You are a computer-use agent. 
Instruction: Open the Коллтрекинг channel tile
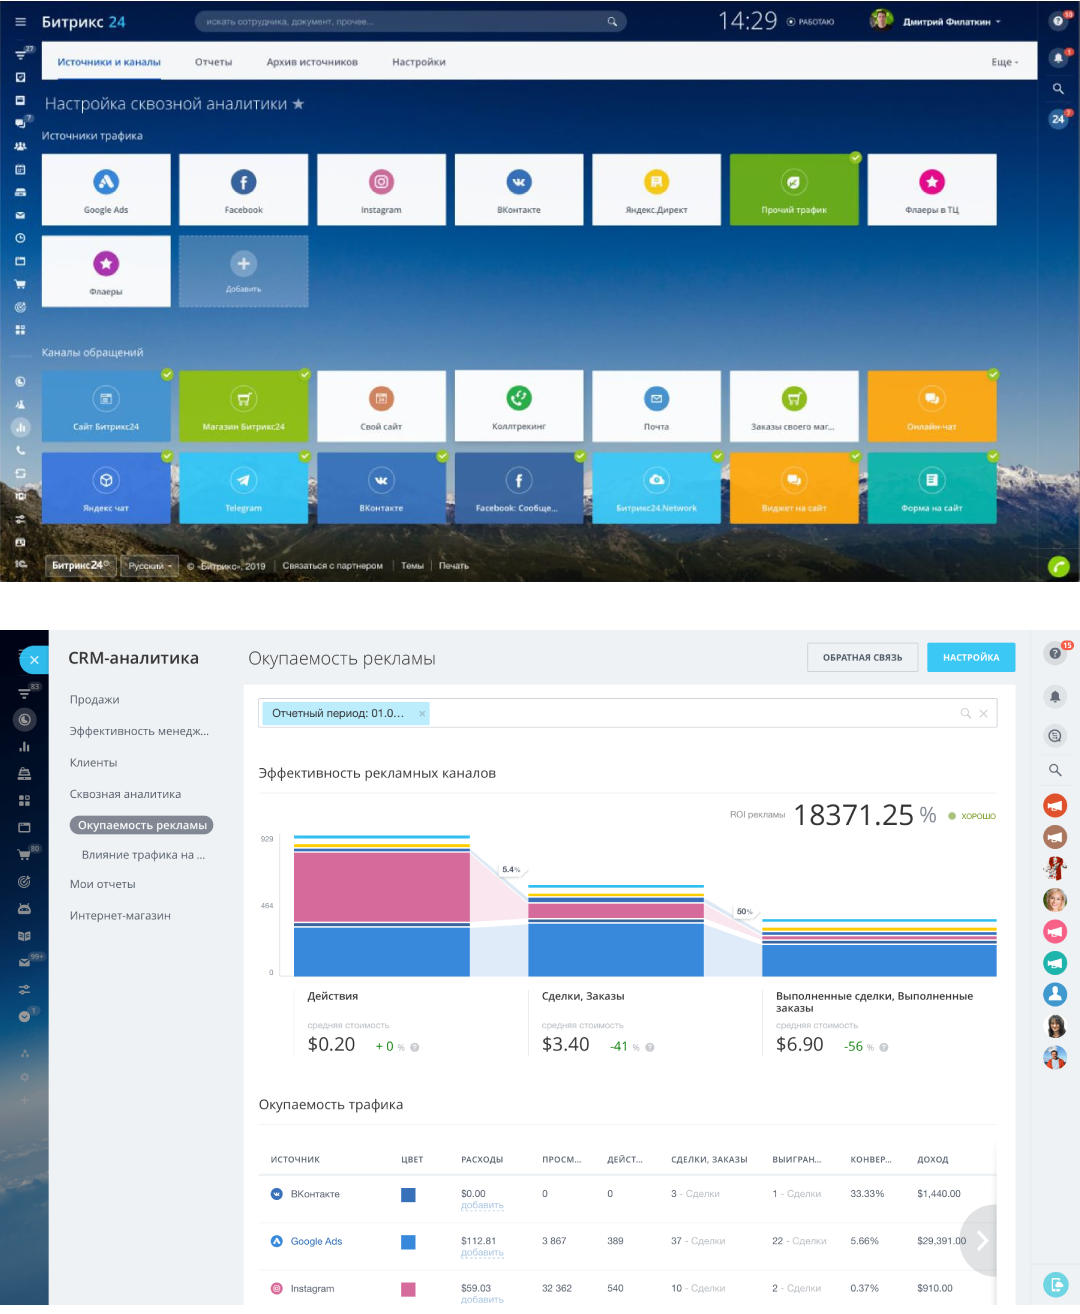point(519,406)
